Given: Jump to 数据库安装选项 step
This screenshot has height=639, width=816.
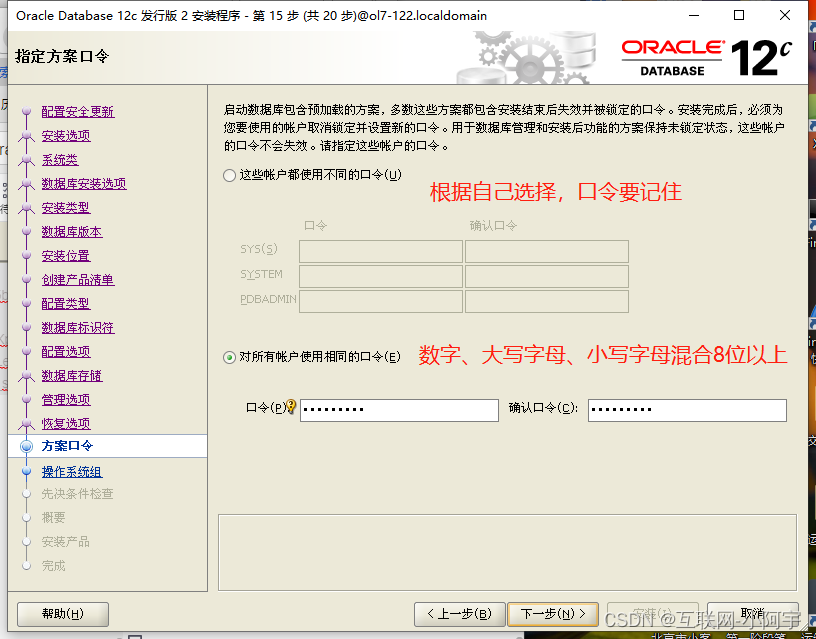Looking at the screenshot, I should [x=84, y=183].
